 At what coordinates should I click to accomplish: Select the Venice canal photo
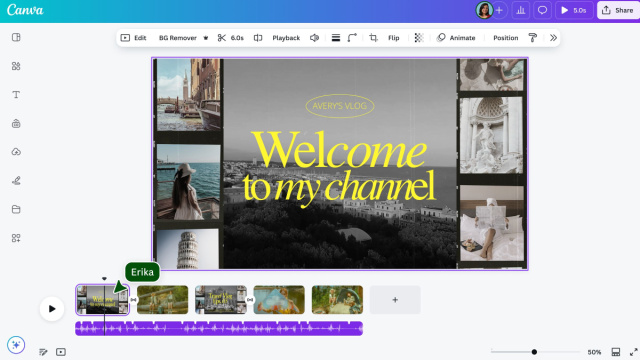(189, 95)
